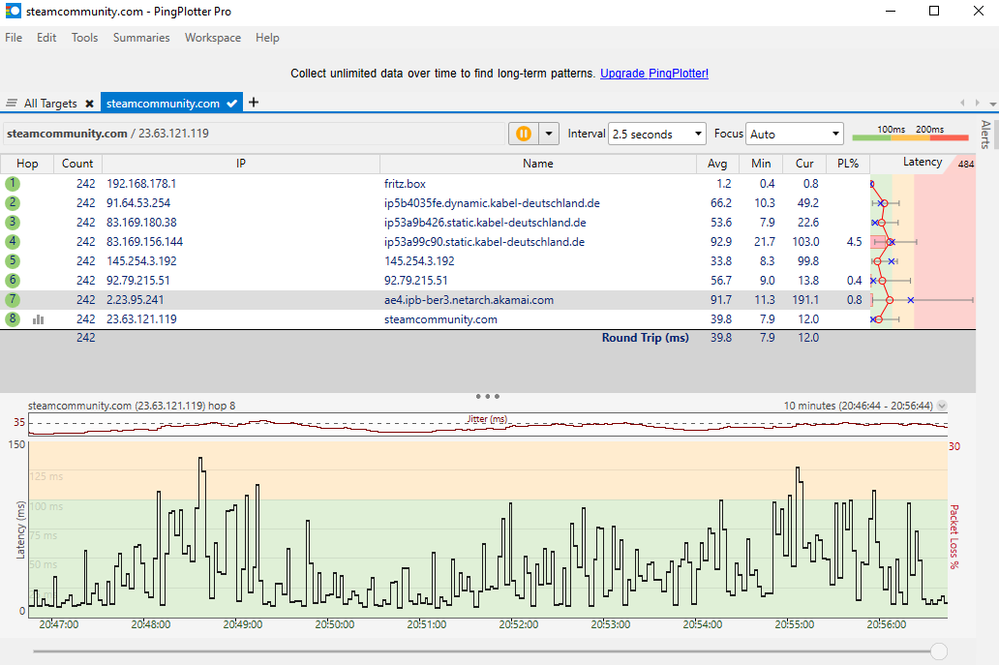
Task: Select the fritz.box name cell
Action: (405, 184)
